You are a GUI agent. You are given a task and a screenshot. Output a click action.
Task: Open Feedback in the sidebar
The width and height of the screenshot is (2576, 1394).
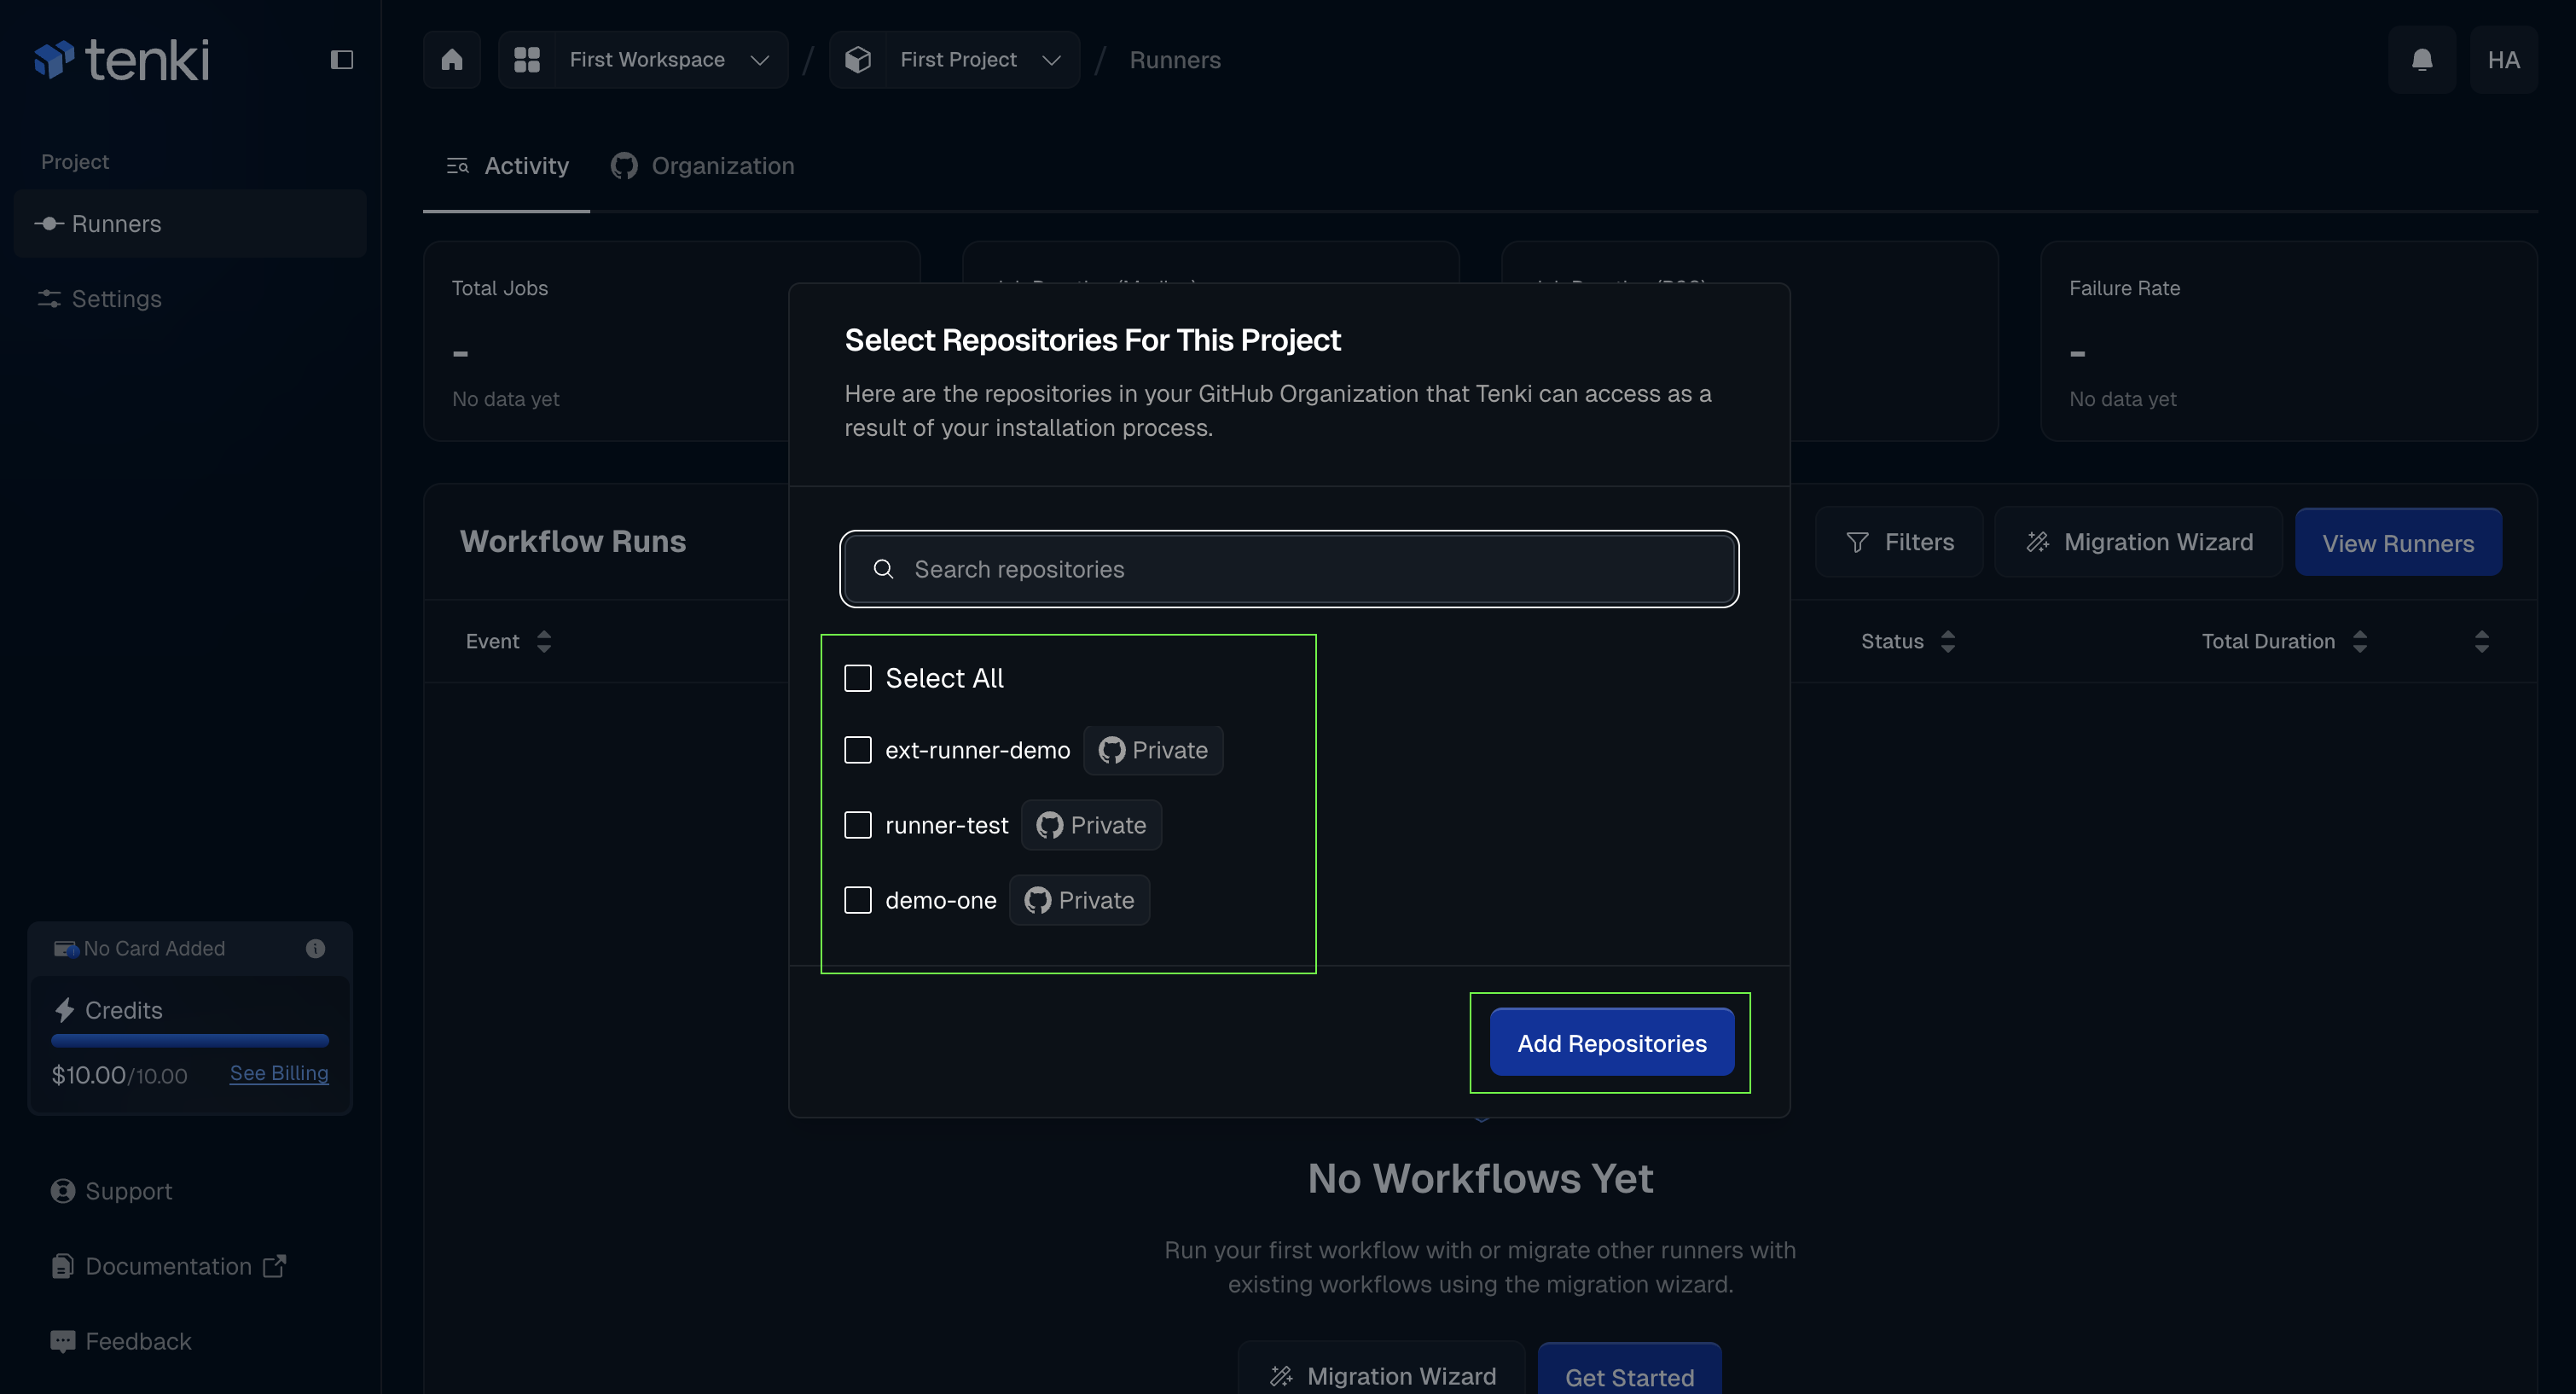click(x=120, y=1341)
